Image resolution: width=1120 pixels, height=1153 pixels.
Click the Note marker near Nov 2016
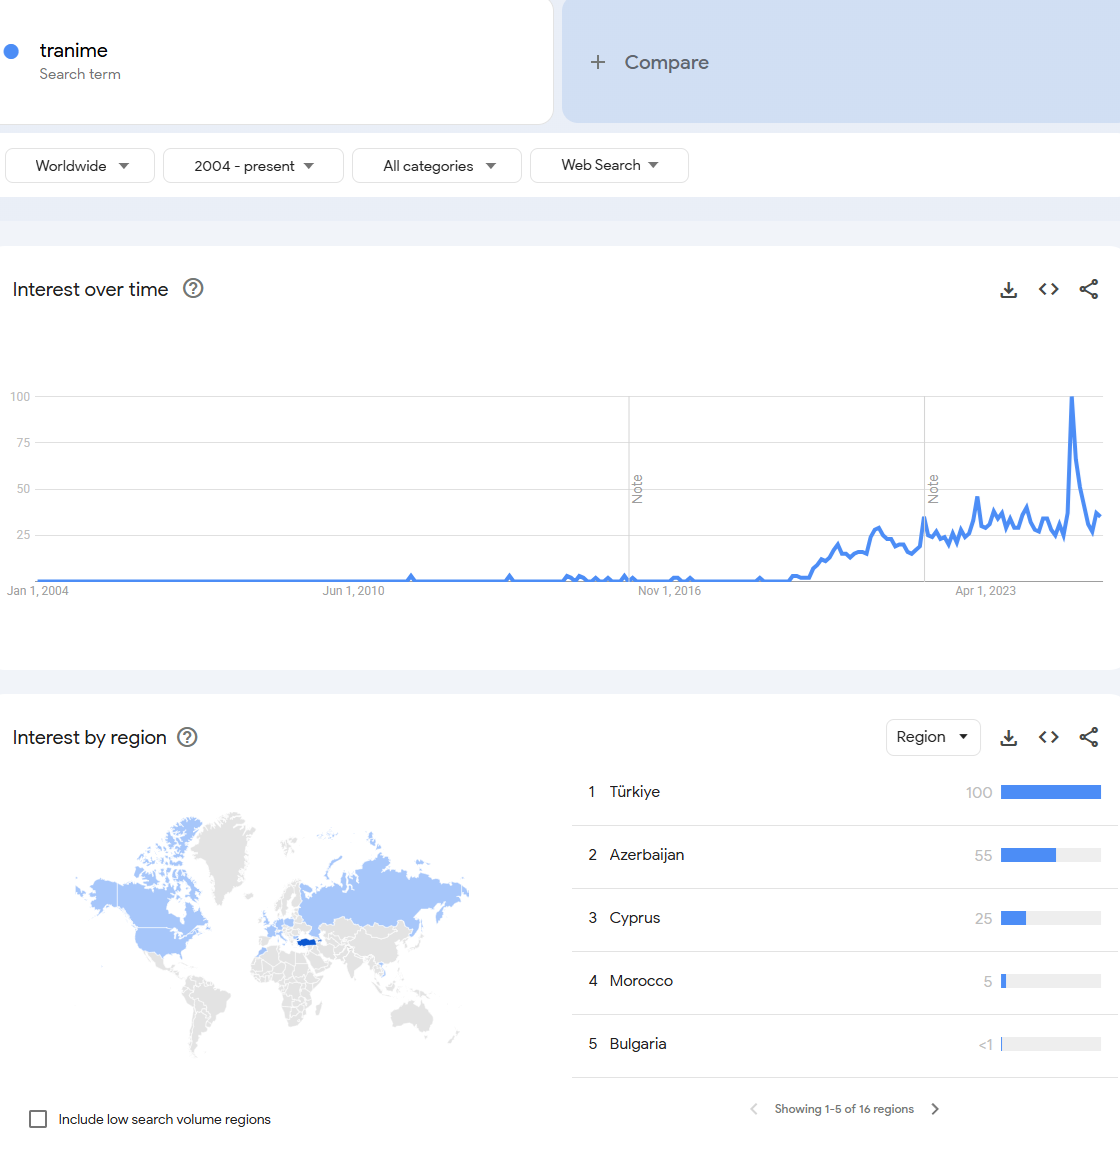[x=637, y=489]
